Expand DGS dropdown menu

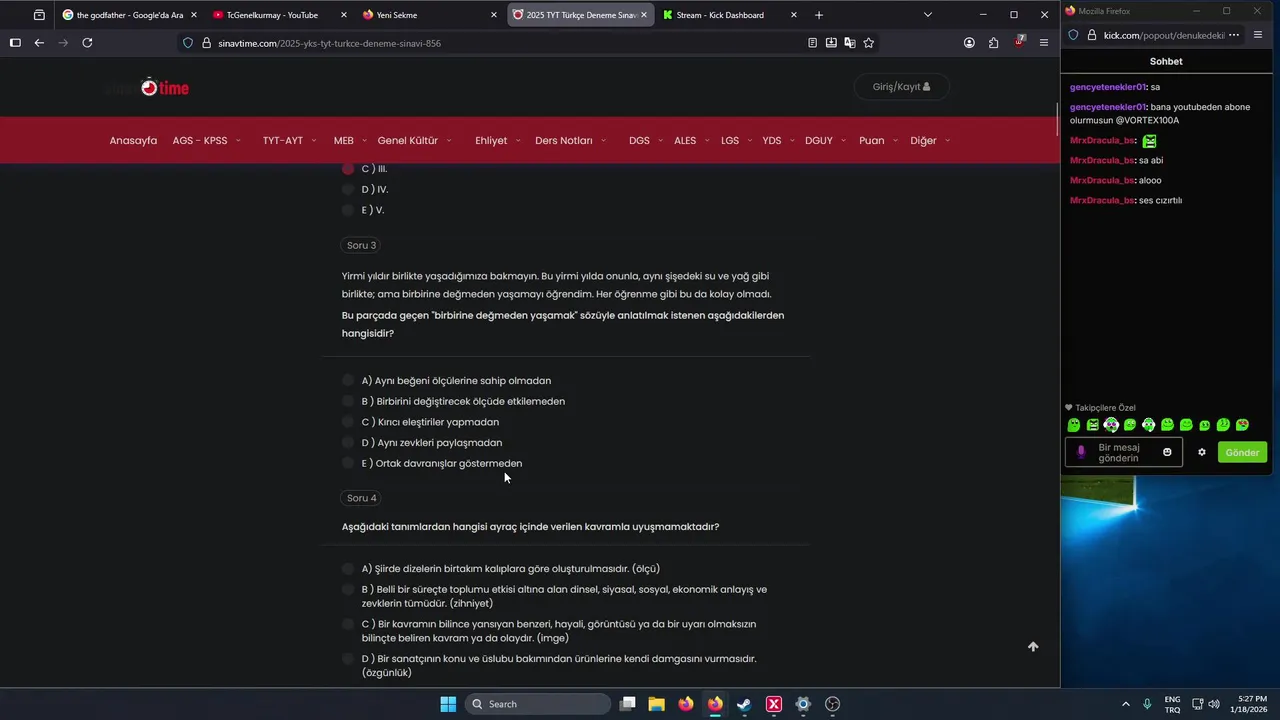pyautogui.click(x=645, y=141)
